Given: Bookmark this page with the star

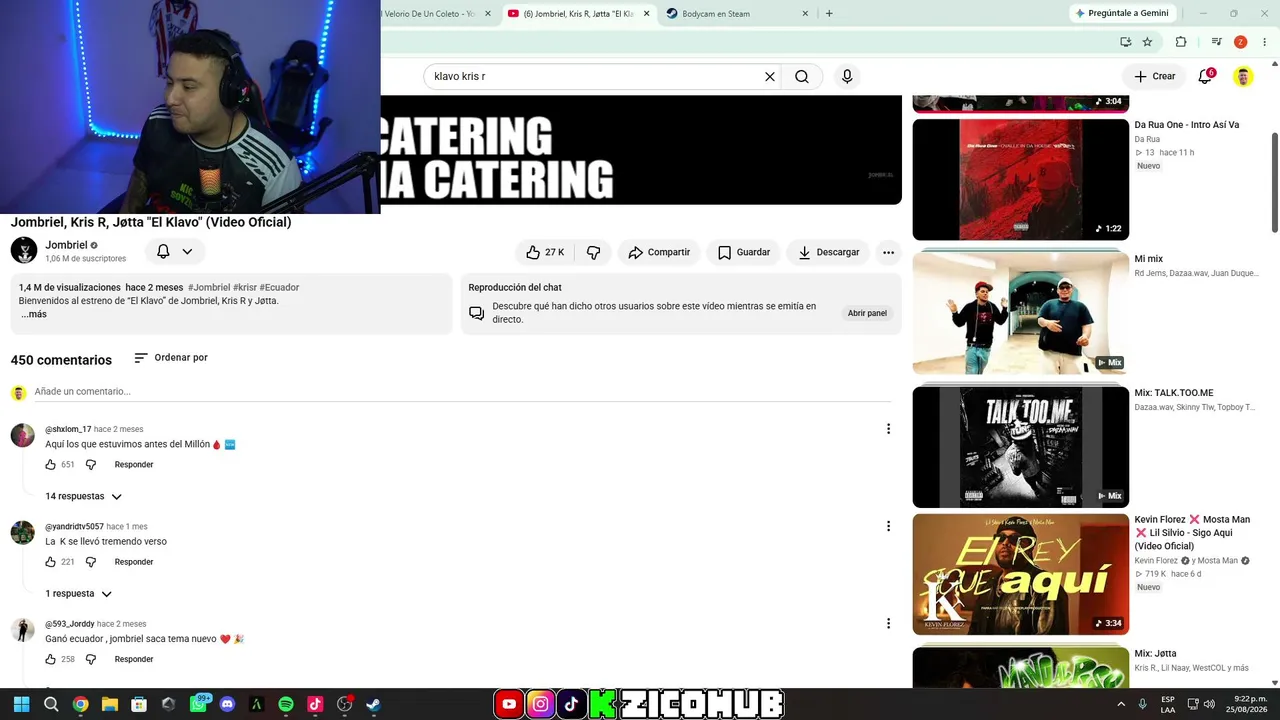Looking at the screenshot, I should coord(1147,42).
